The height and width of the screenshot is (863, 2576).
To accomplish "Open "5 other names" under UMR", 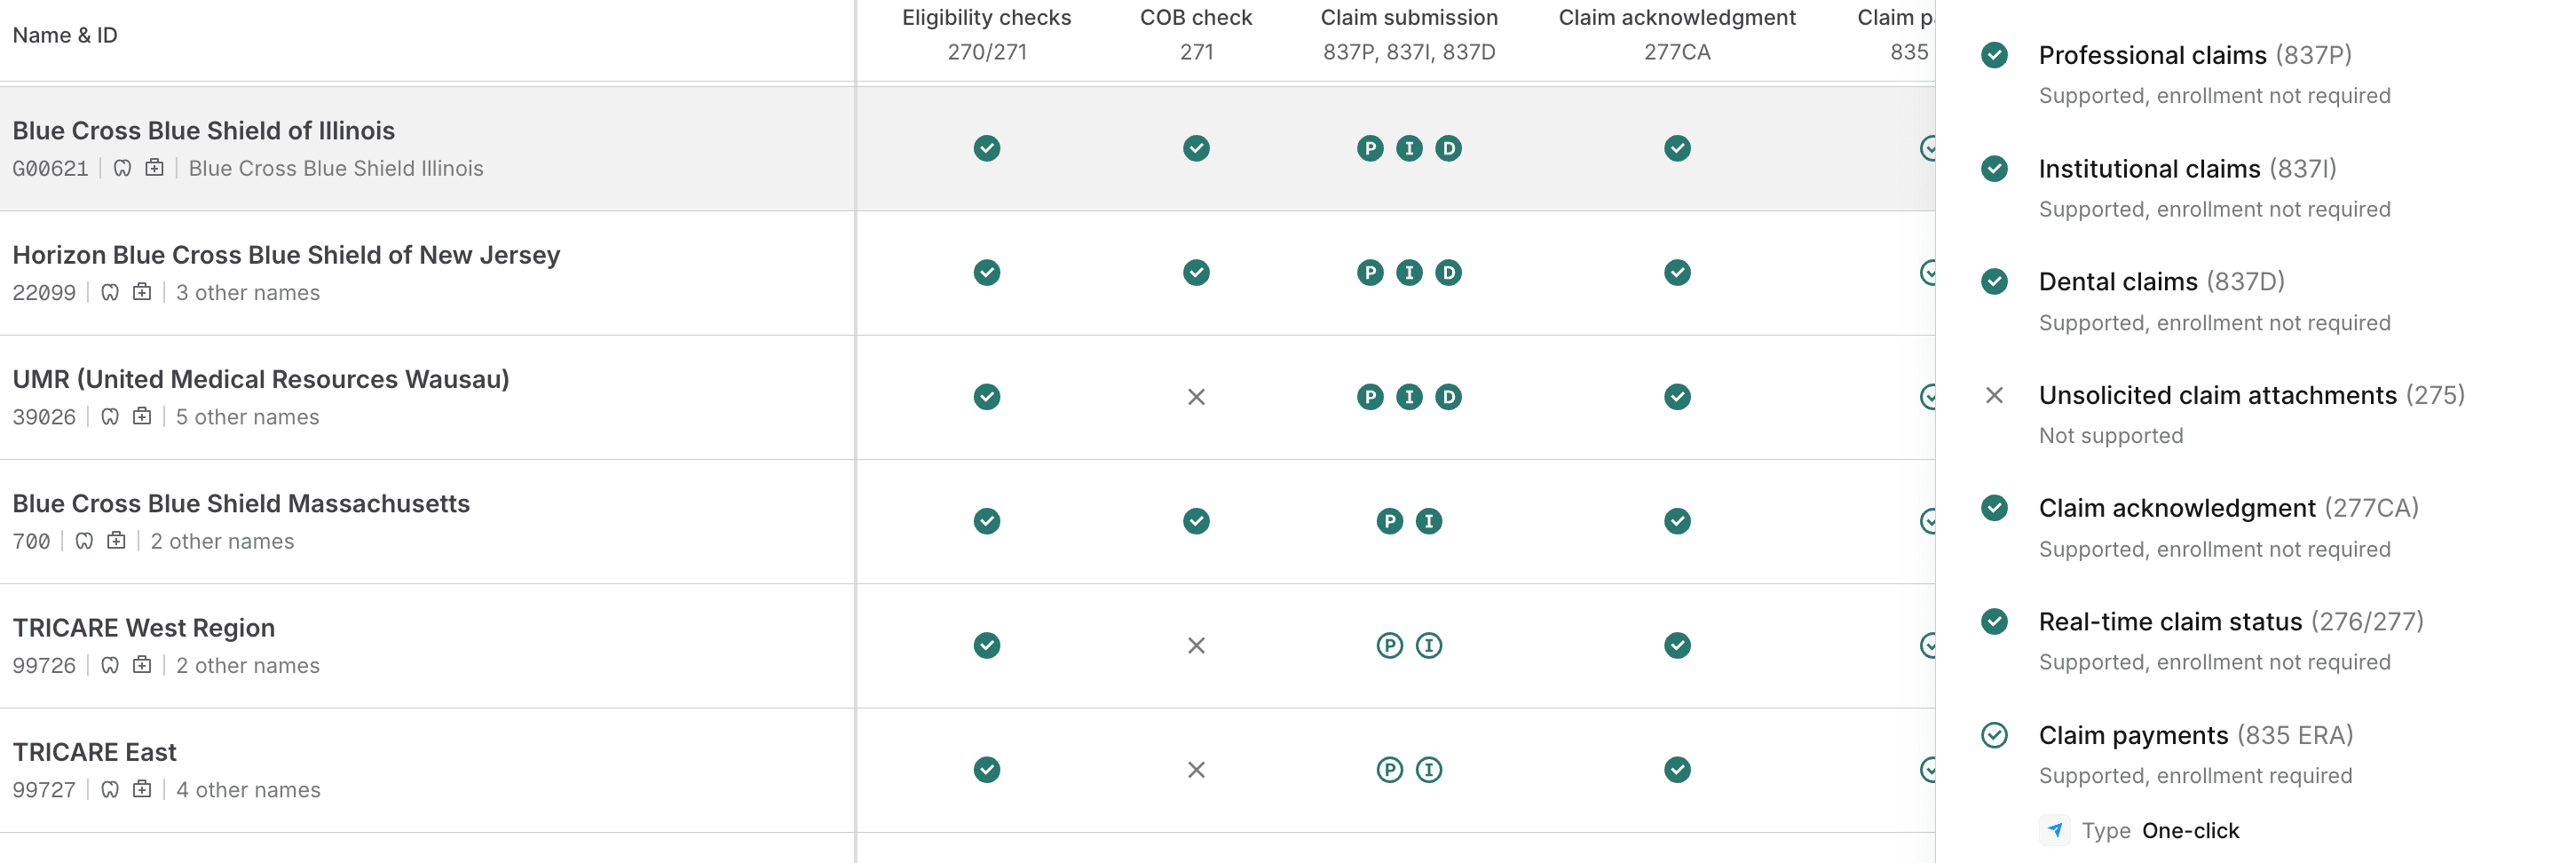I will click(x=248, y=417).
